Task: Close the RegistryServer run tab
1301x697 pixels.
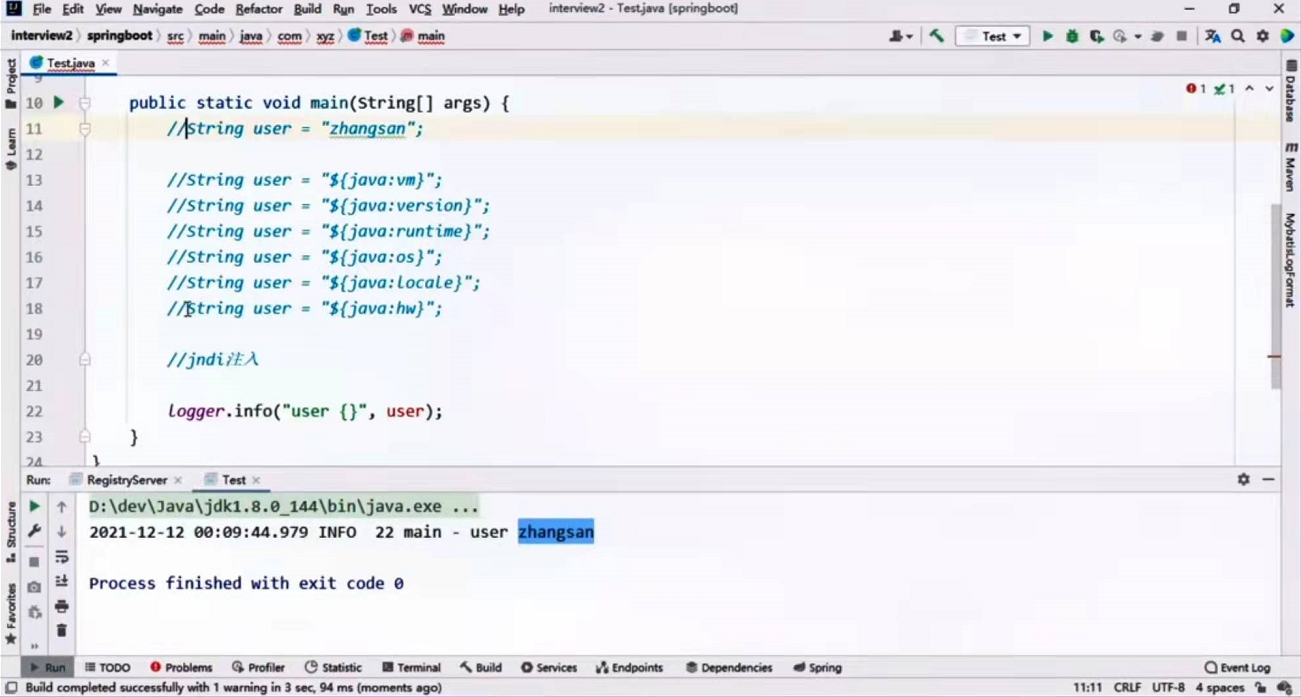Action: click(178, 480)
